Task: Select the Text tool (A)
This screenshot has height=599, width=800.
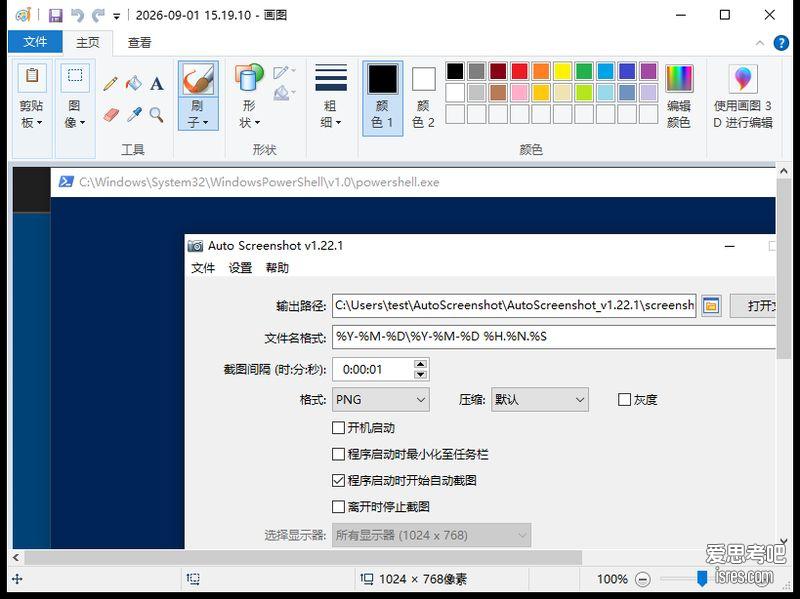Action: 157,83
